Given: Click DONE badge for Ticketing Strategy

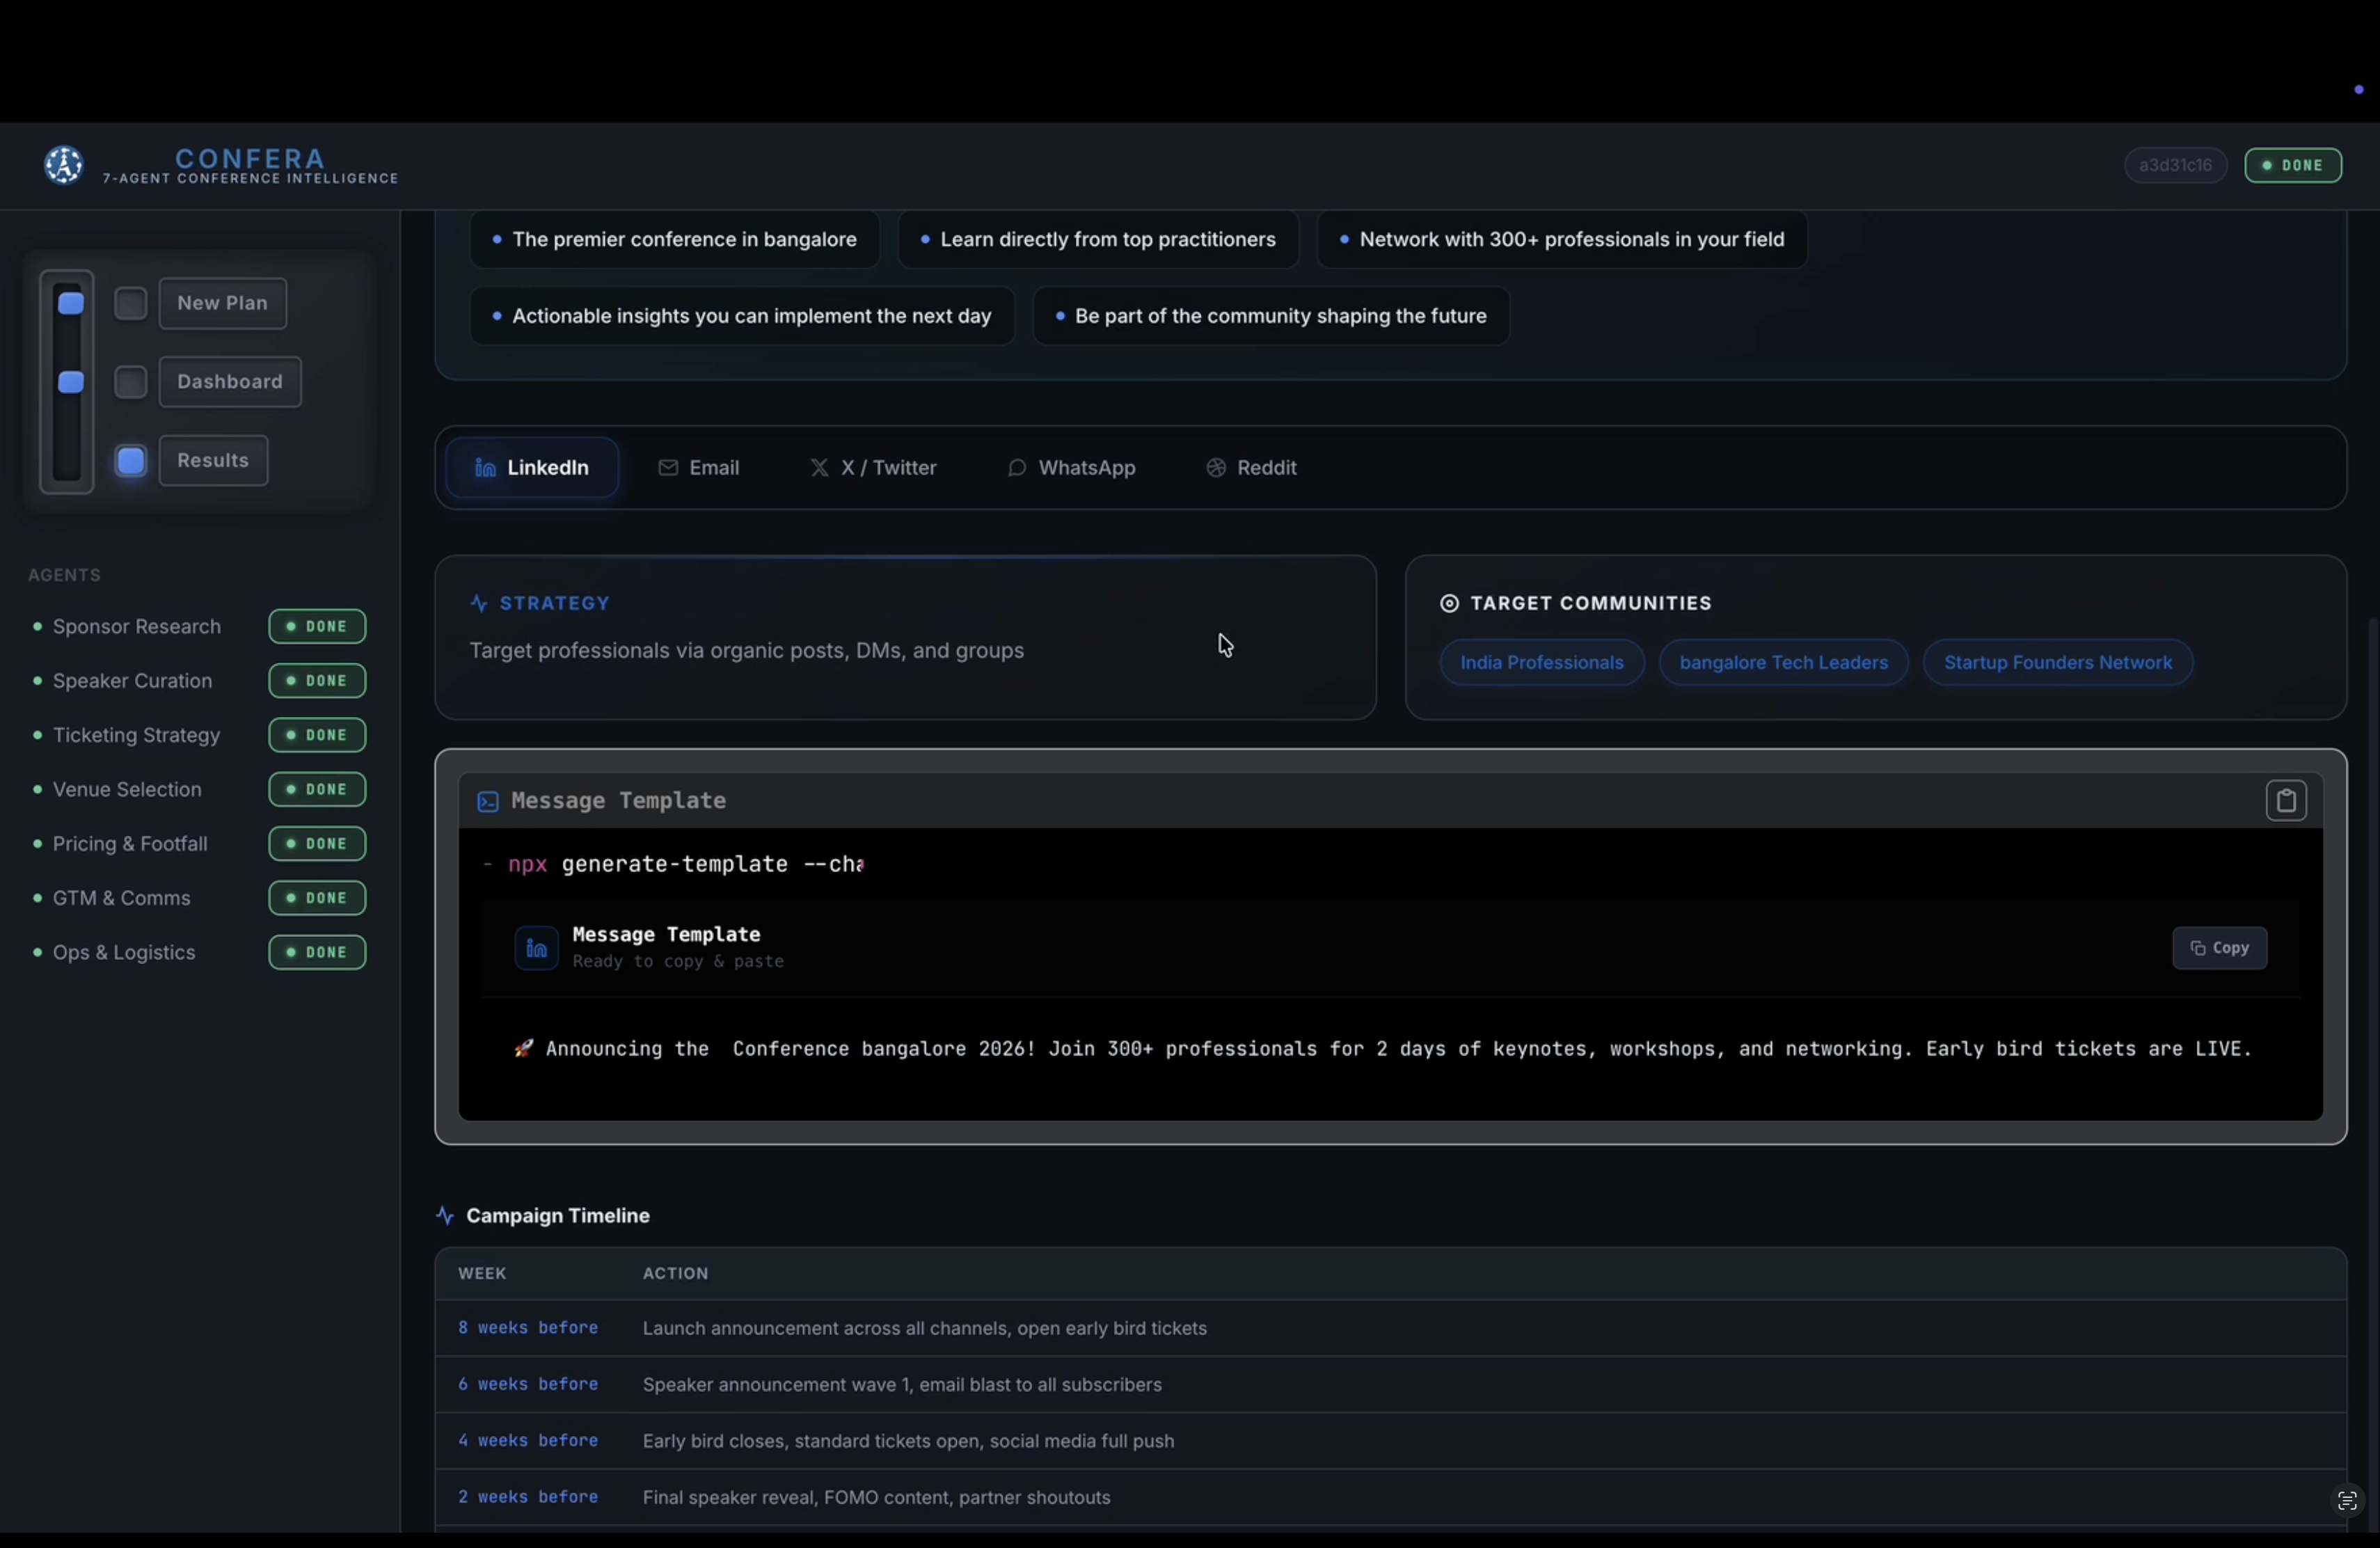Looking at the screenshot, I should coord(317,736).
